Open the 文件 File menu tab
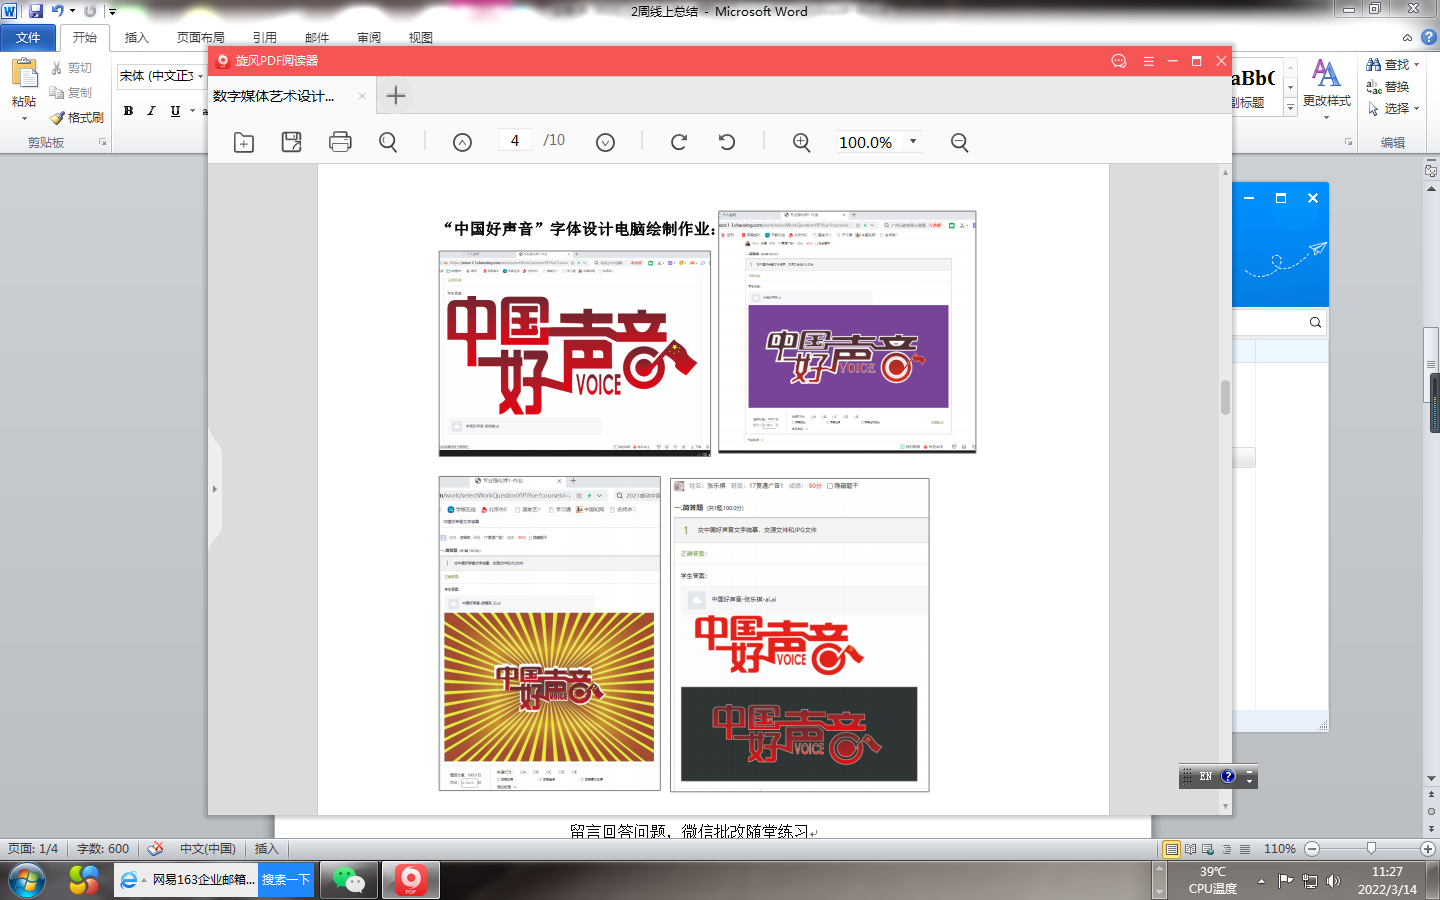1440x900 pixels. 28,38
